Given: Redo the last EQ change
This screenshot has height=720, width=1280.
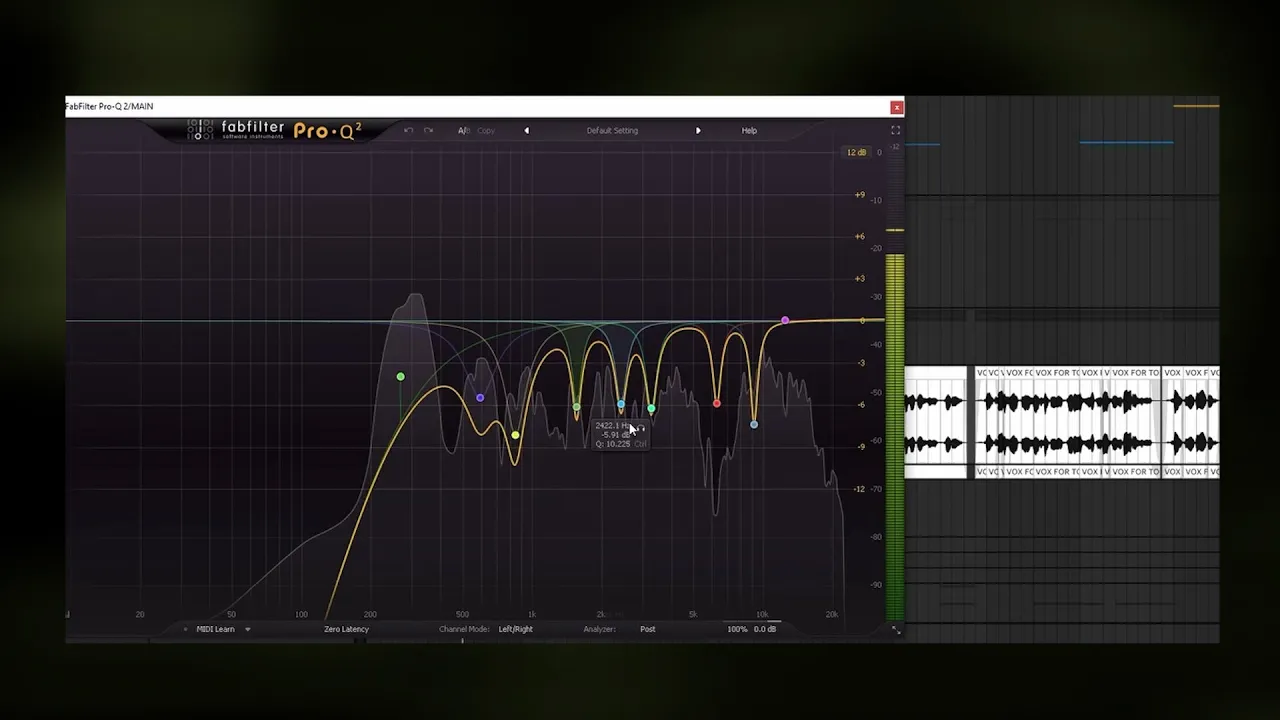Looking at the screenshot, I should pyautogui.click(x=428, y=130).
